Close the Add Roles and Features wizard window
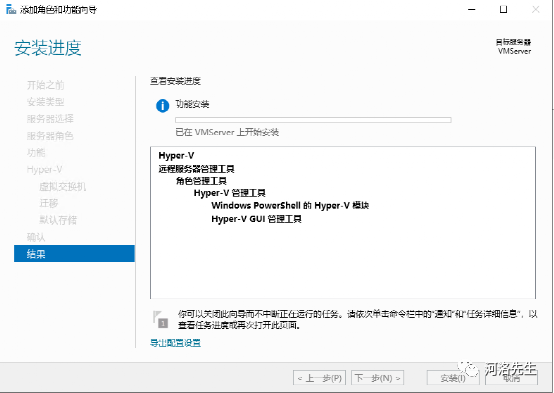This screenshot has width=554, height=393. (x=536, y=10)
